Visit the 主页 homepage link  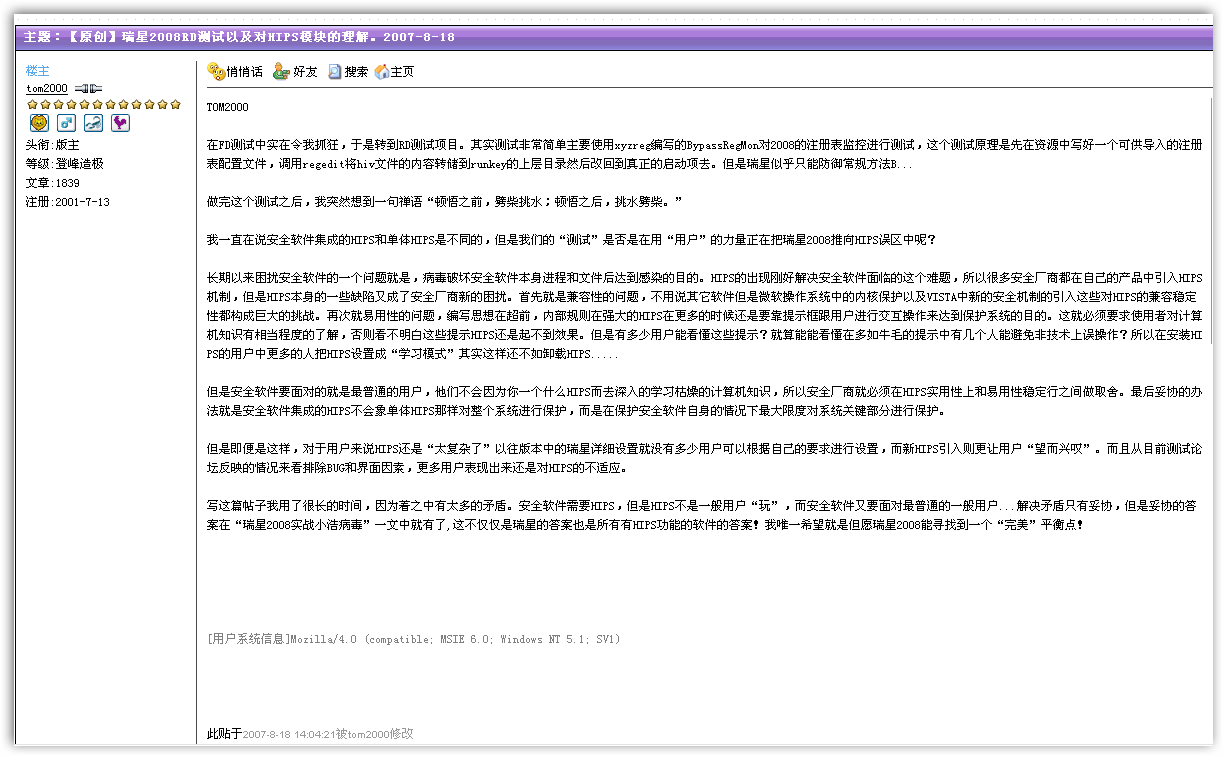pyautogui.click(x=402, y=72)
